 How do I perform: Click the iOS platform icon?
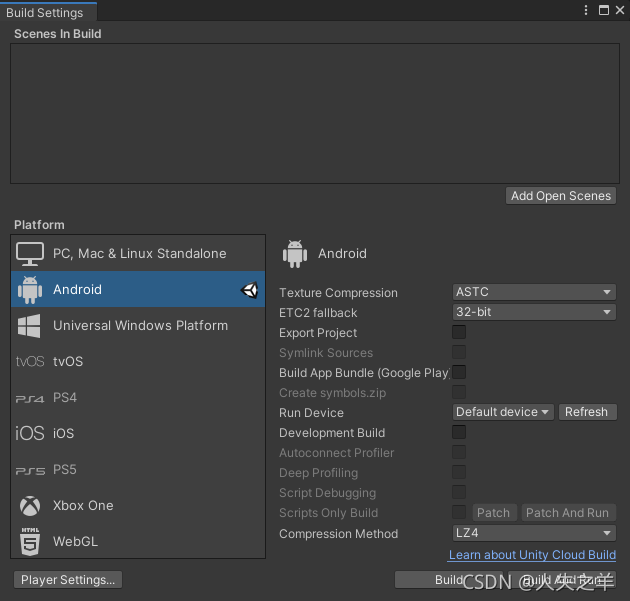(30, 433)
